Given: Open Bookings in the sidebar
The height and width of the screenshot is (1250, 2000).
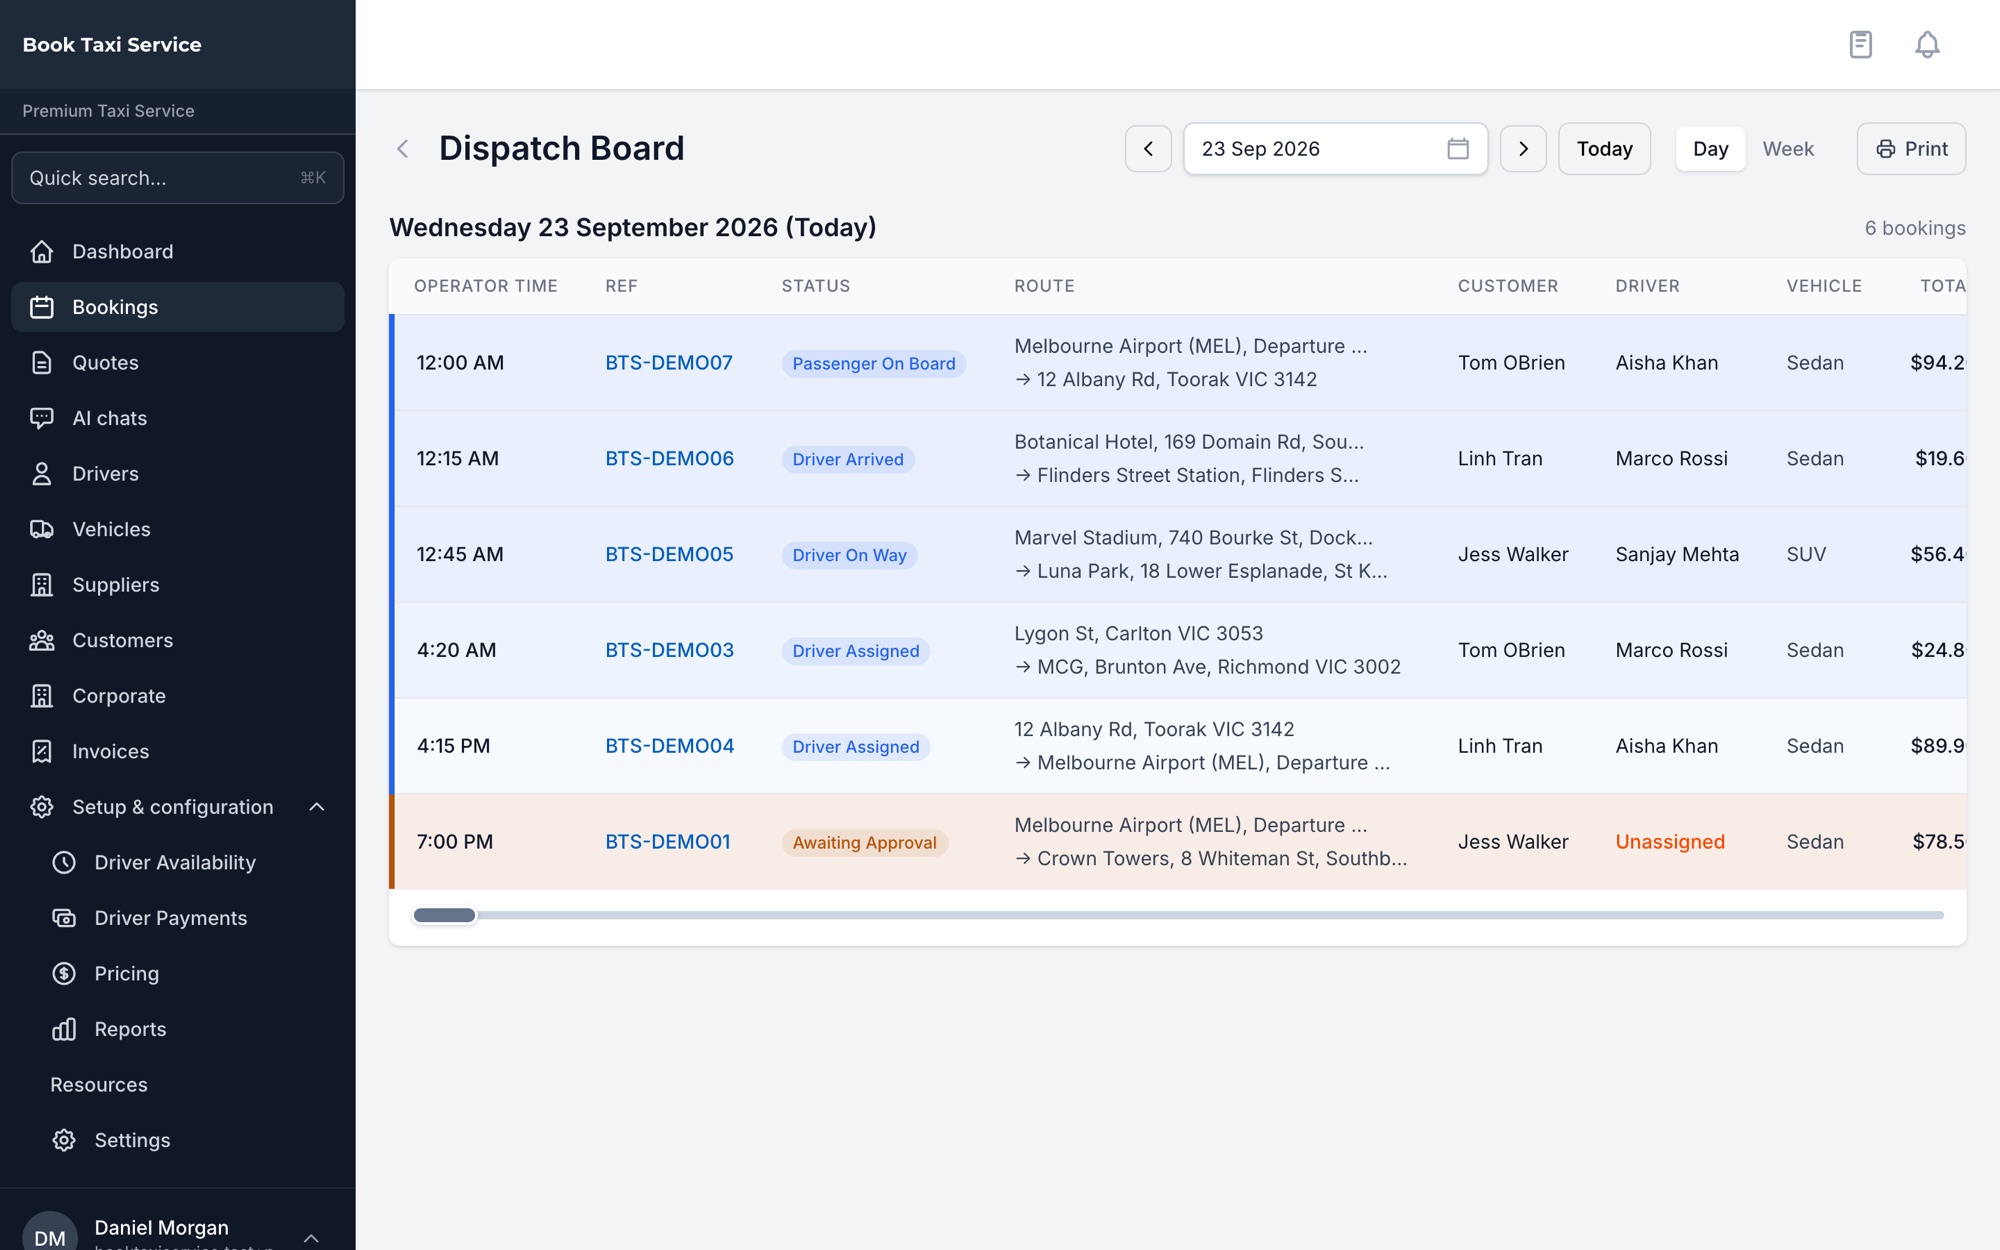Looking at the screenshot, I should [x=178, y=307].
